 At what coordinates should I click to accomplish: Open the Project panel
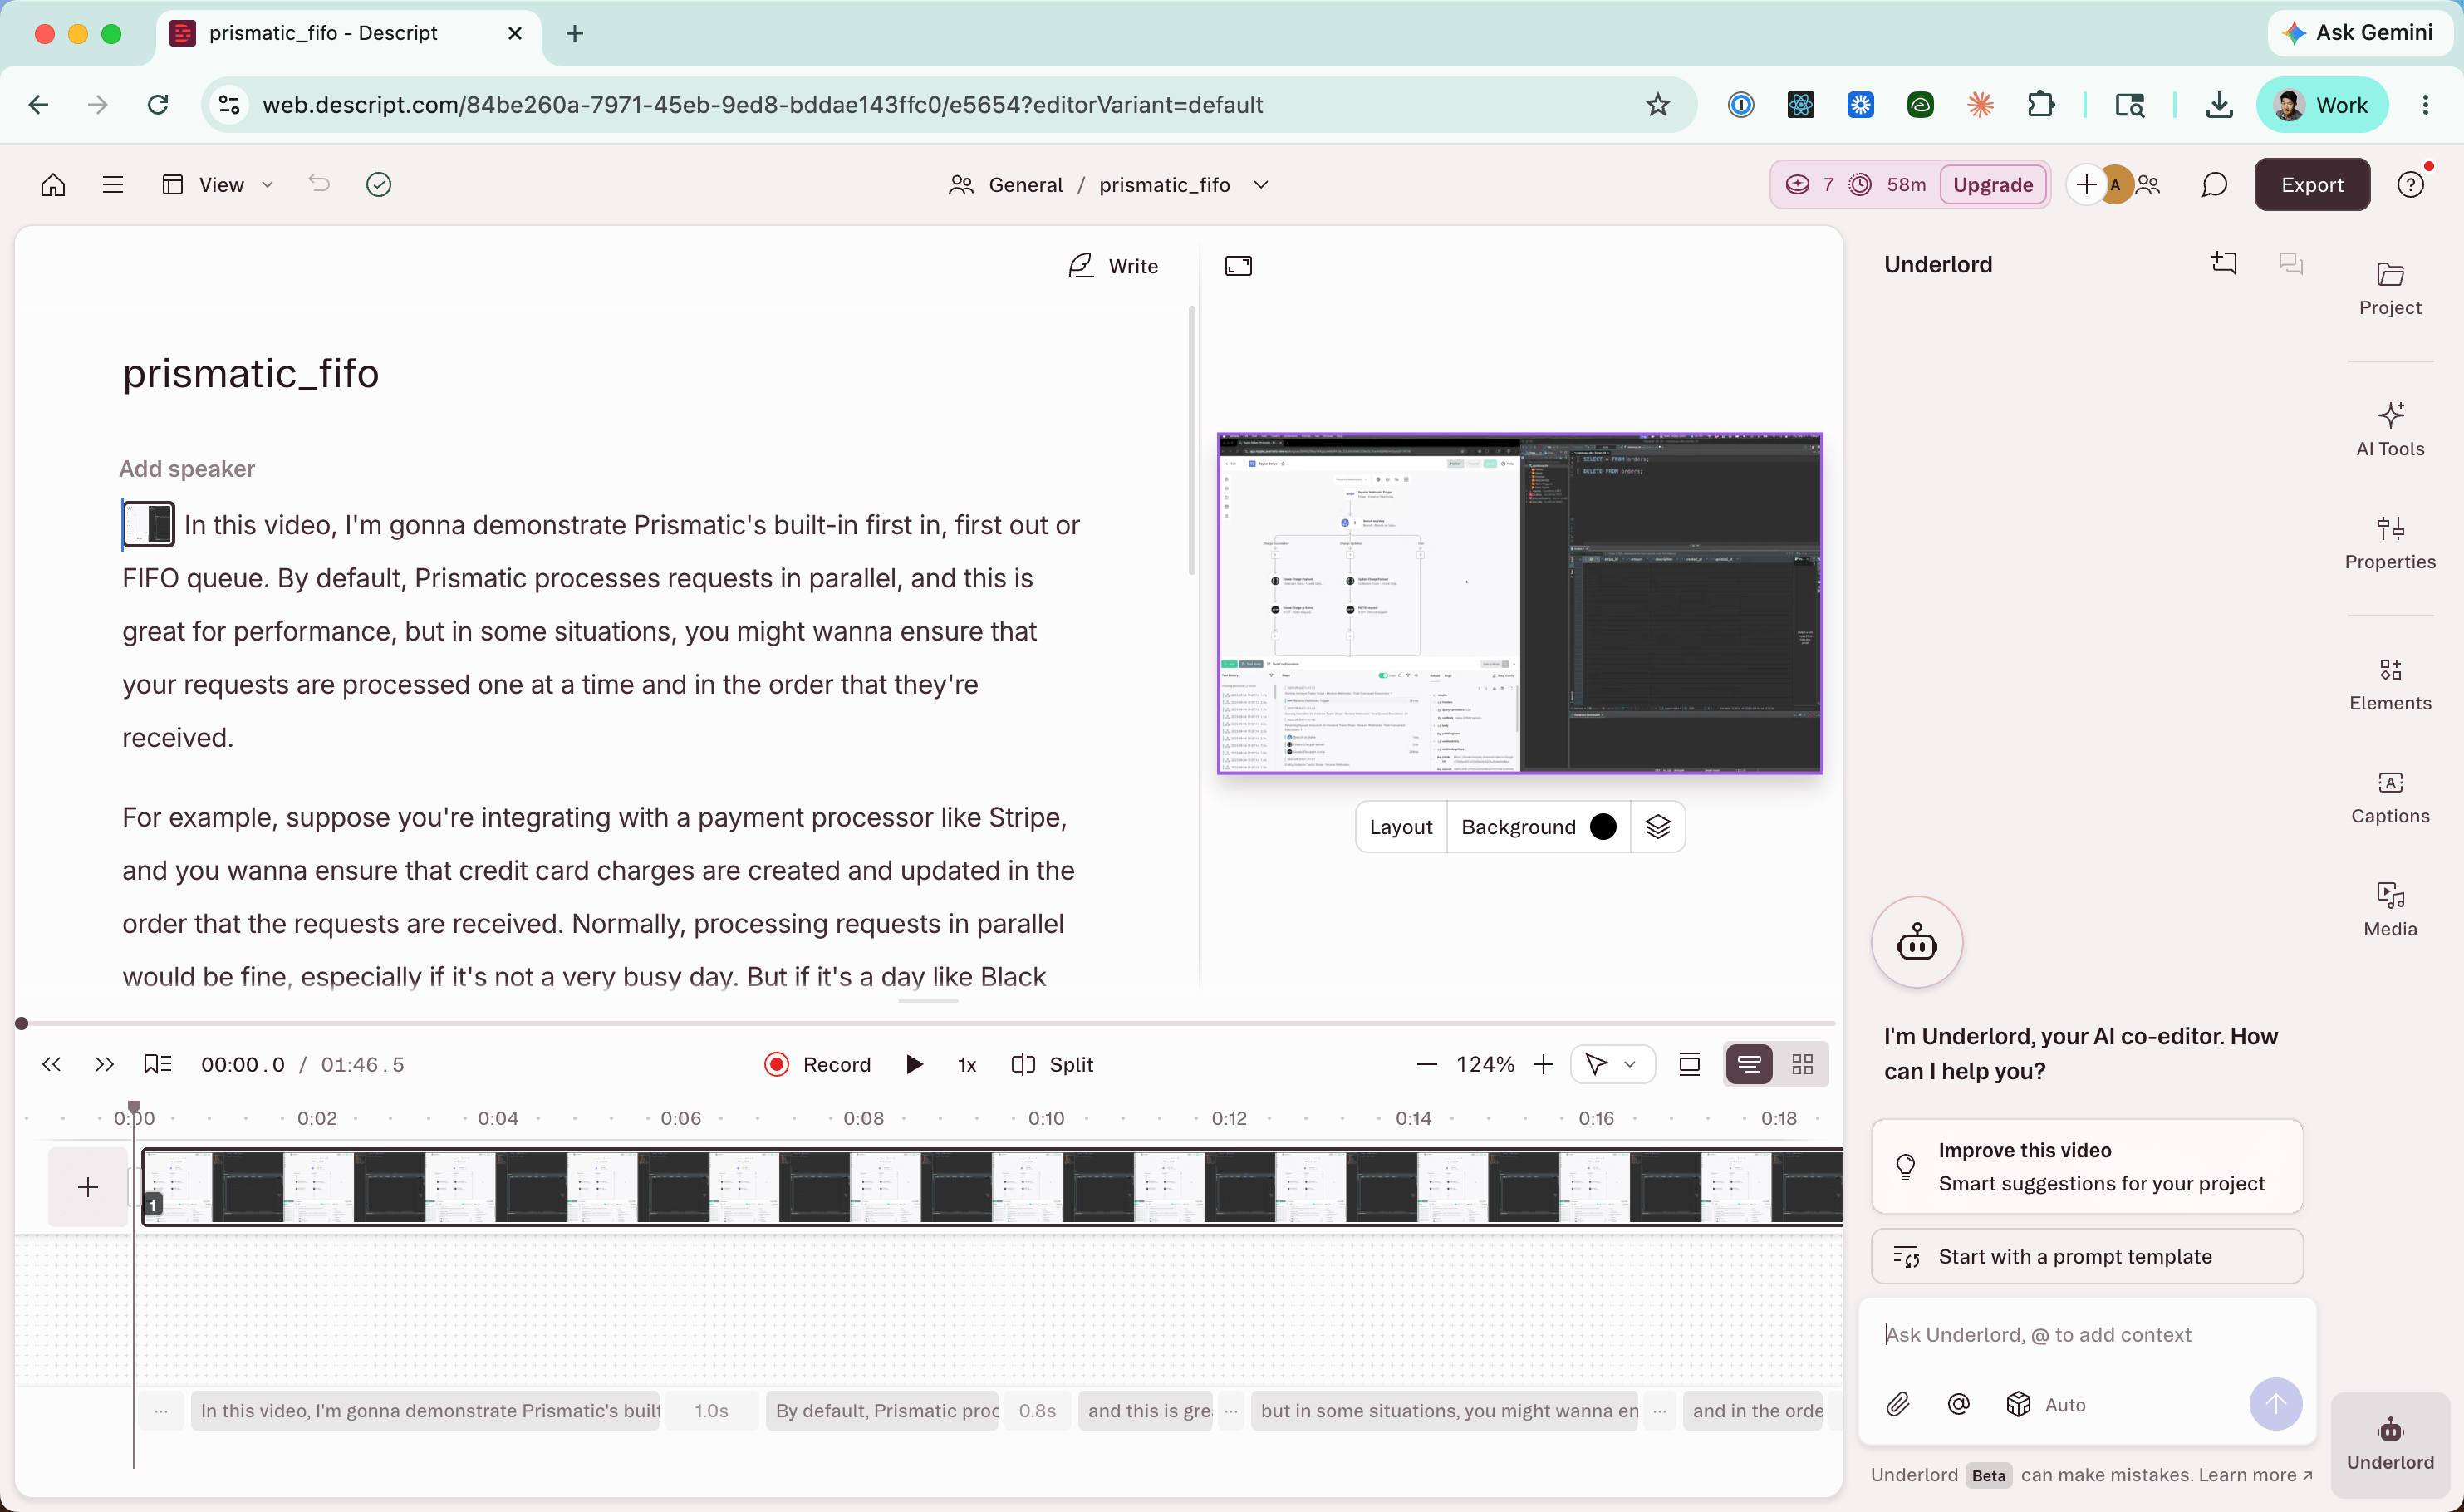click(x=2390, y=288)
